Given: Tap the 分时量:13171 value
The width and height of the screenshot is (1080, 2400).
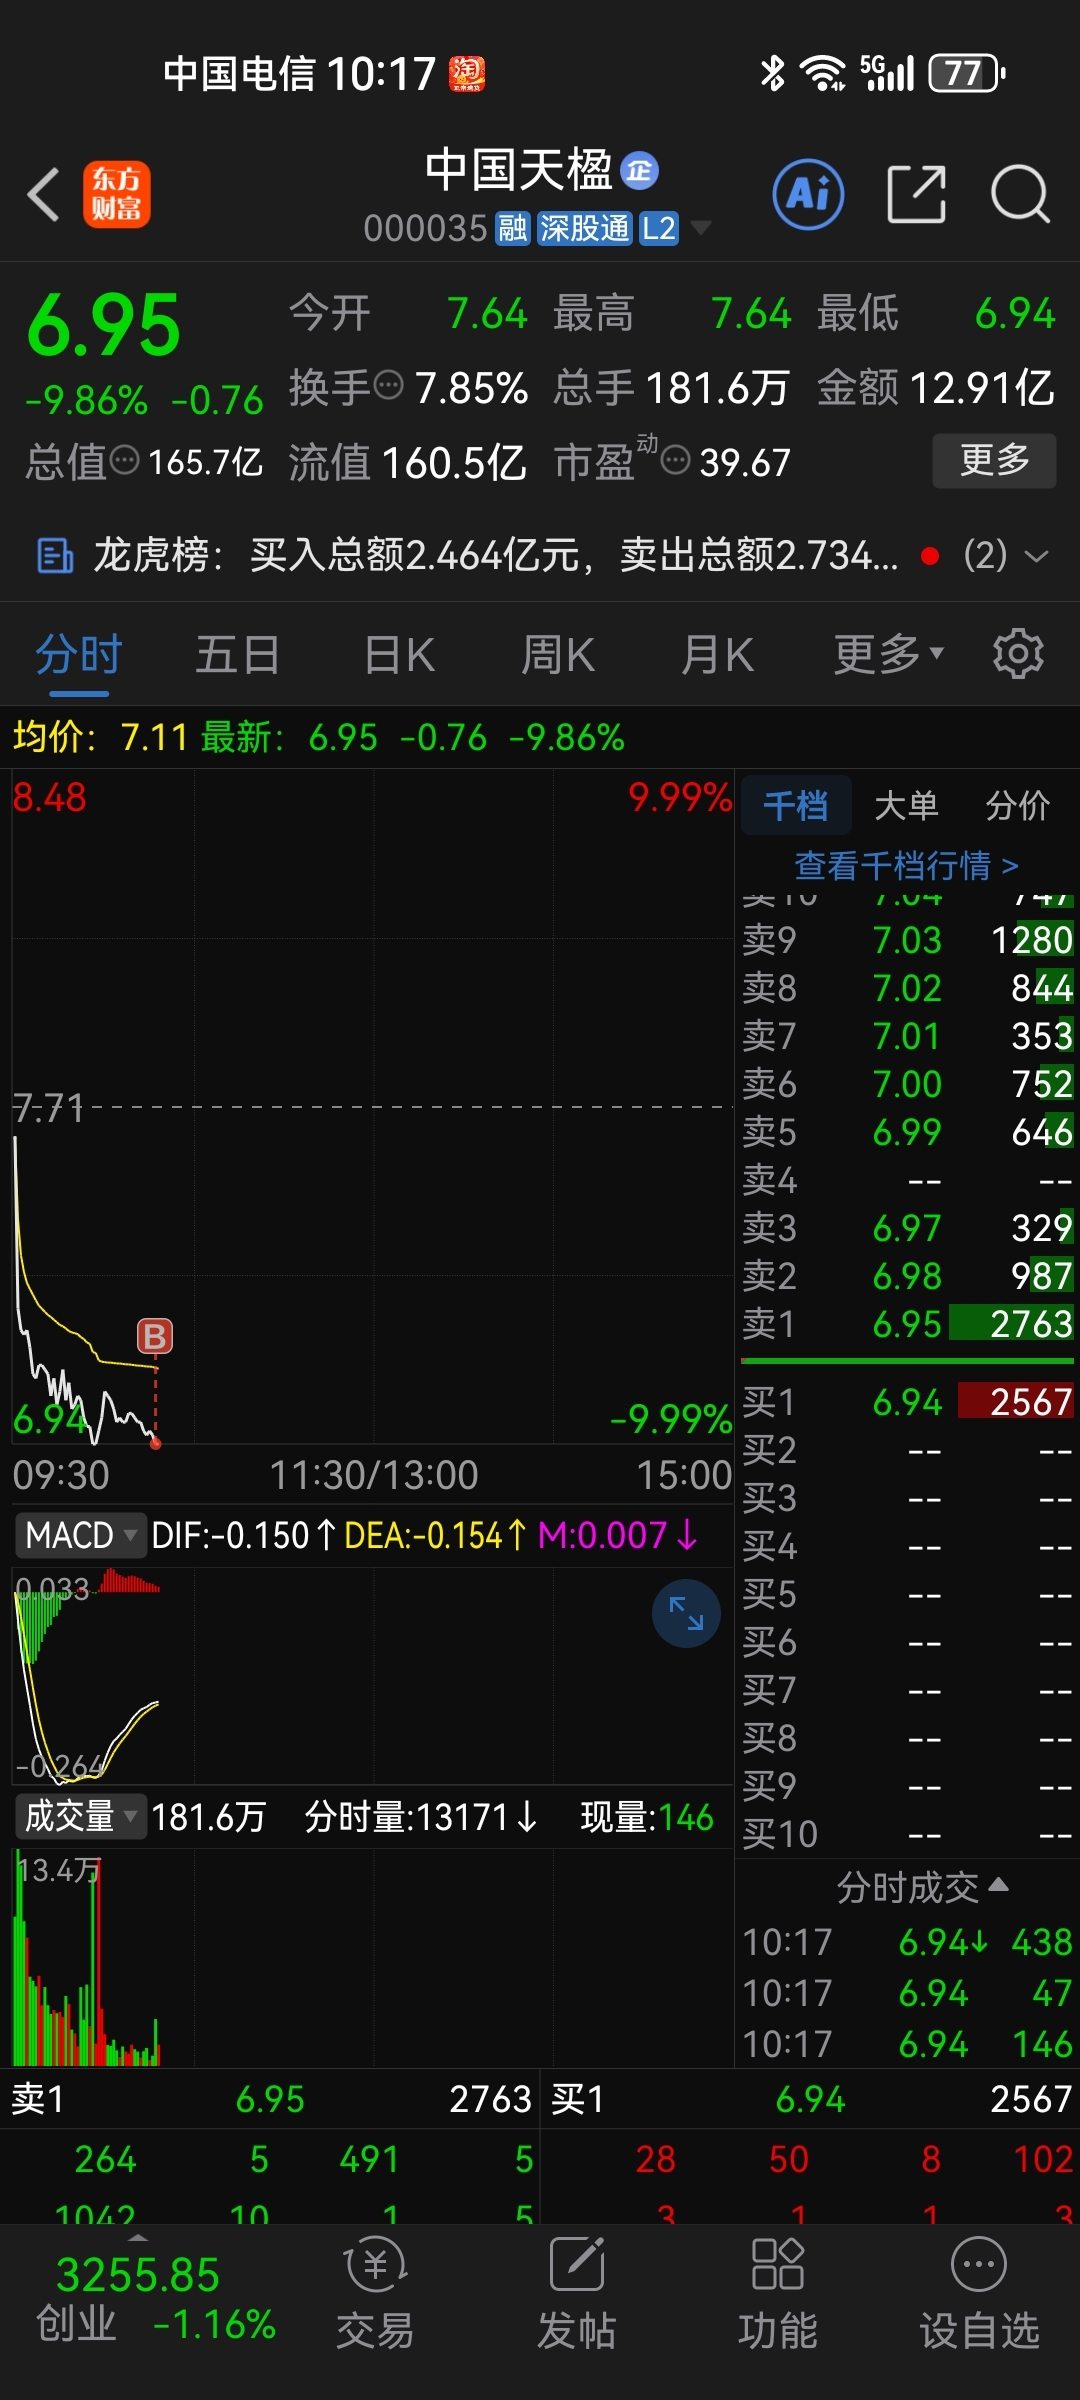Looking at the screenshot, I should tap(421, 1817).
